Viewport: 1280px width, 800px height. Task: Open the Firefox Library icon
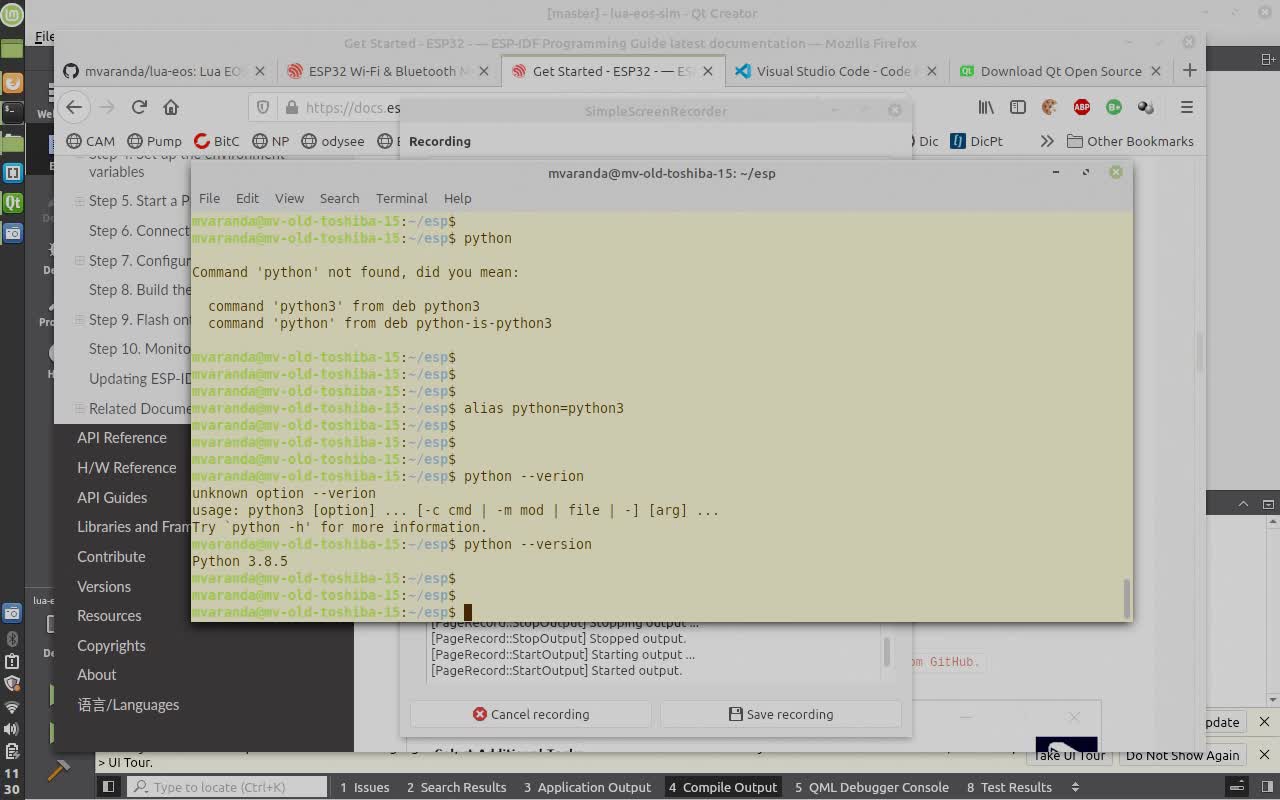(986, 107)
